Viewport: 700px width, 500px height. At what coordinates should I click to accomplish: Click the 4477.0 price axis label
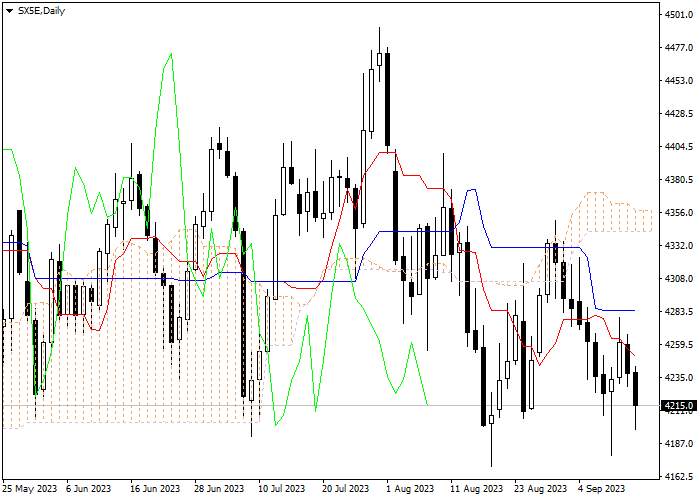[679, 48]
